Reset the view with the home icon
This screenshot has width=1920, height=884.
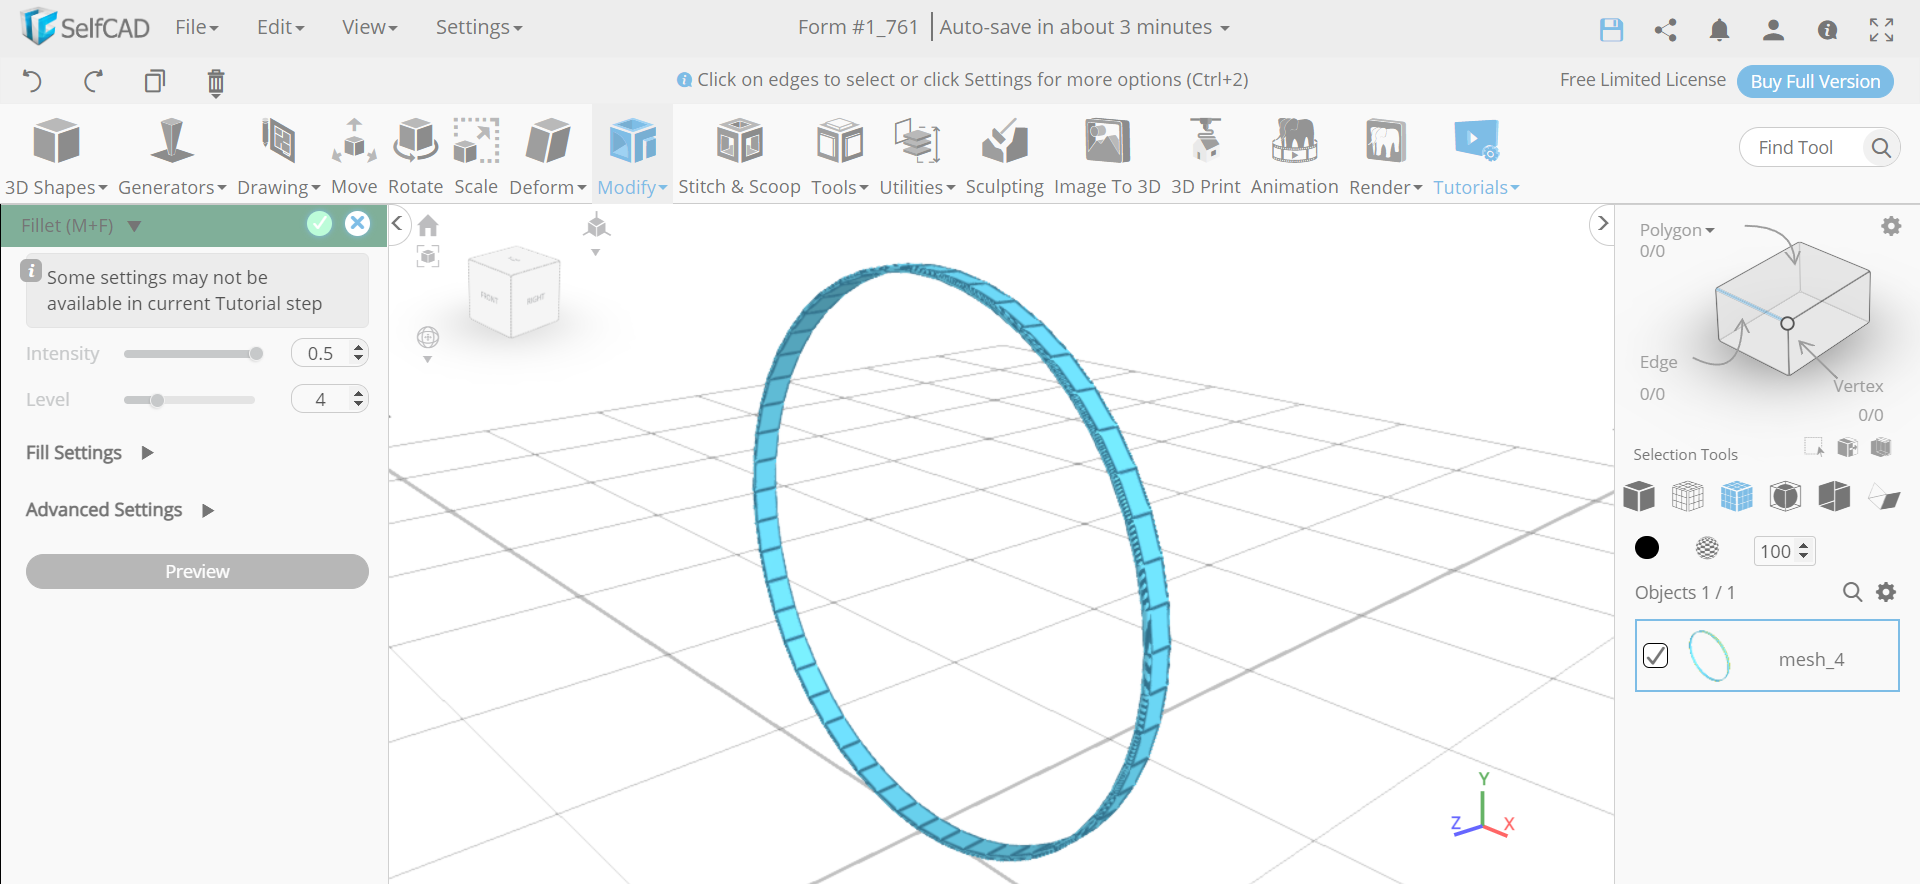(x=428, y=226)
